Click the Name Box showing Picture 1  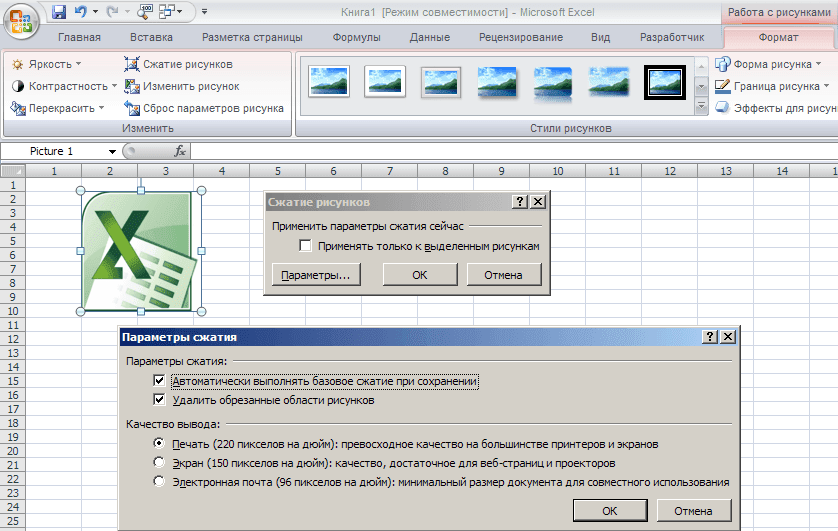coord(53,151)
